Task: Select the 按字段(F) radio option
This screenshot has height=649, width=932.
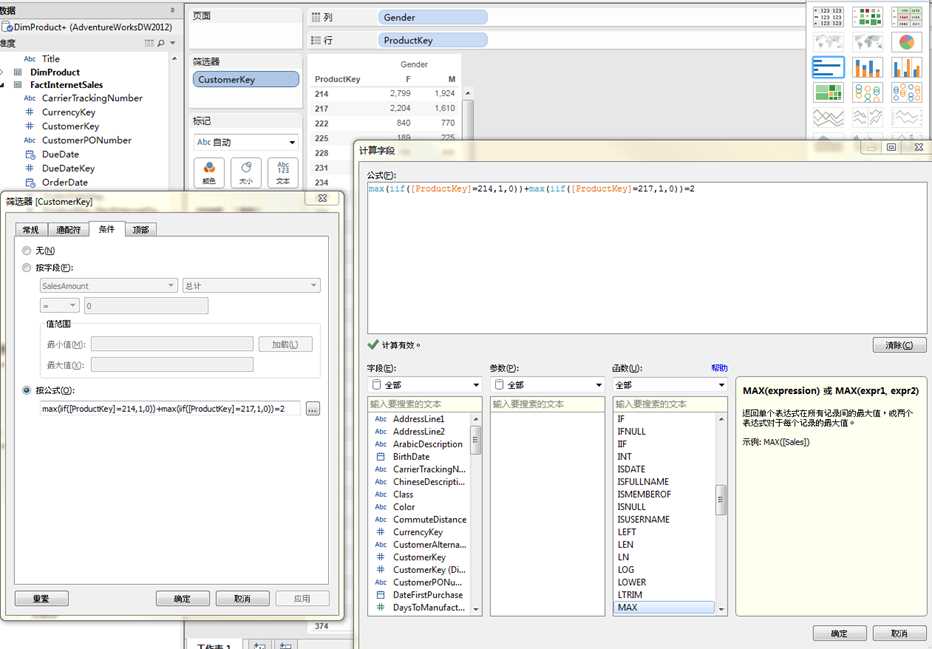Action: pyautogui.click(x=26, y=268)
